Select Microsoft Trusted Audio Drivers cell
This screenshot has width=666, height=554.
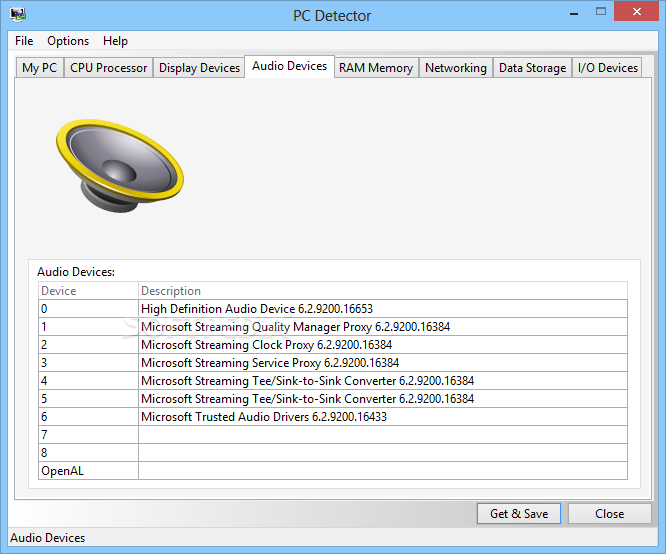[383, 417]
